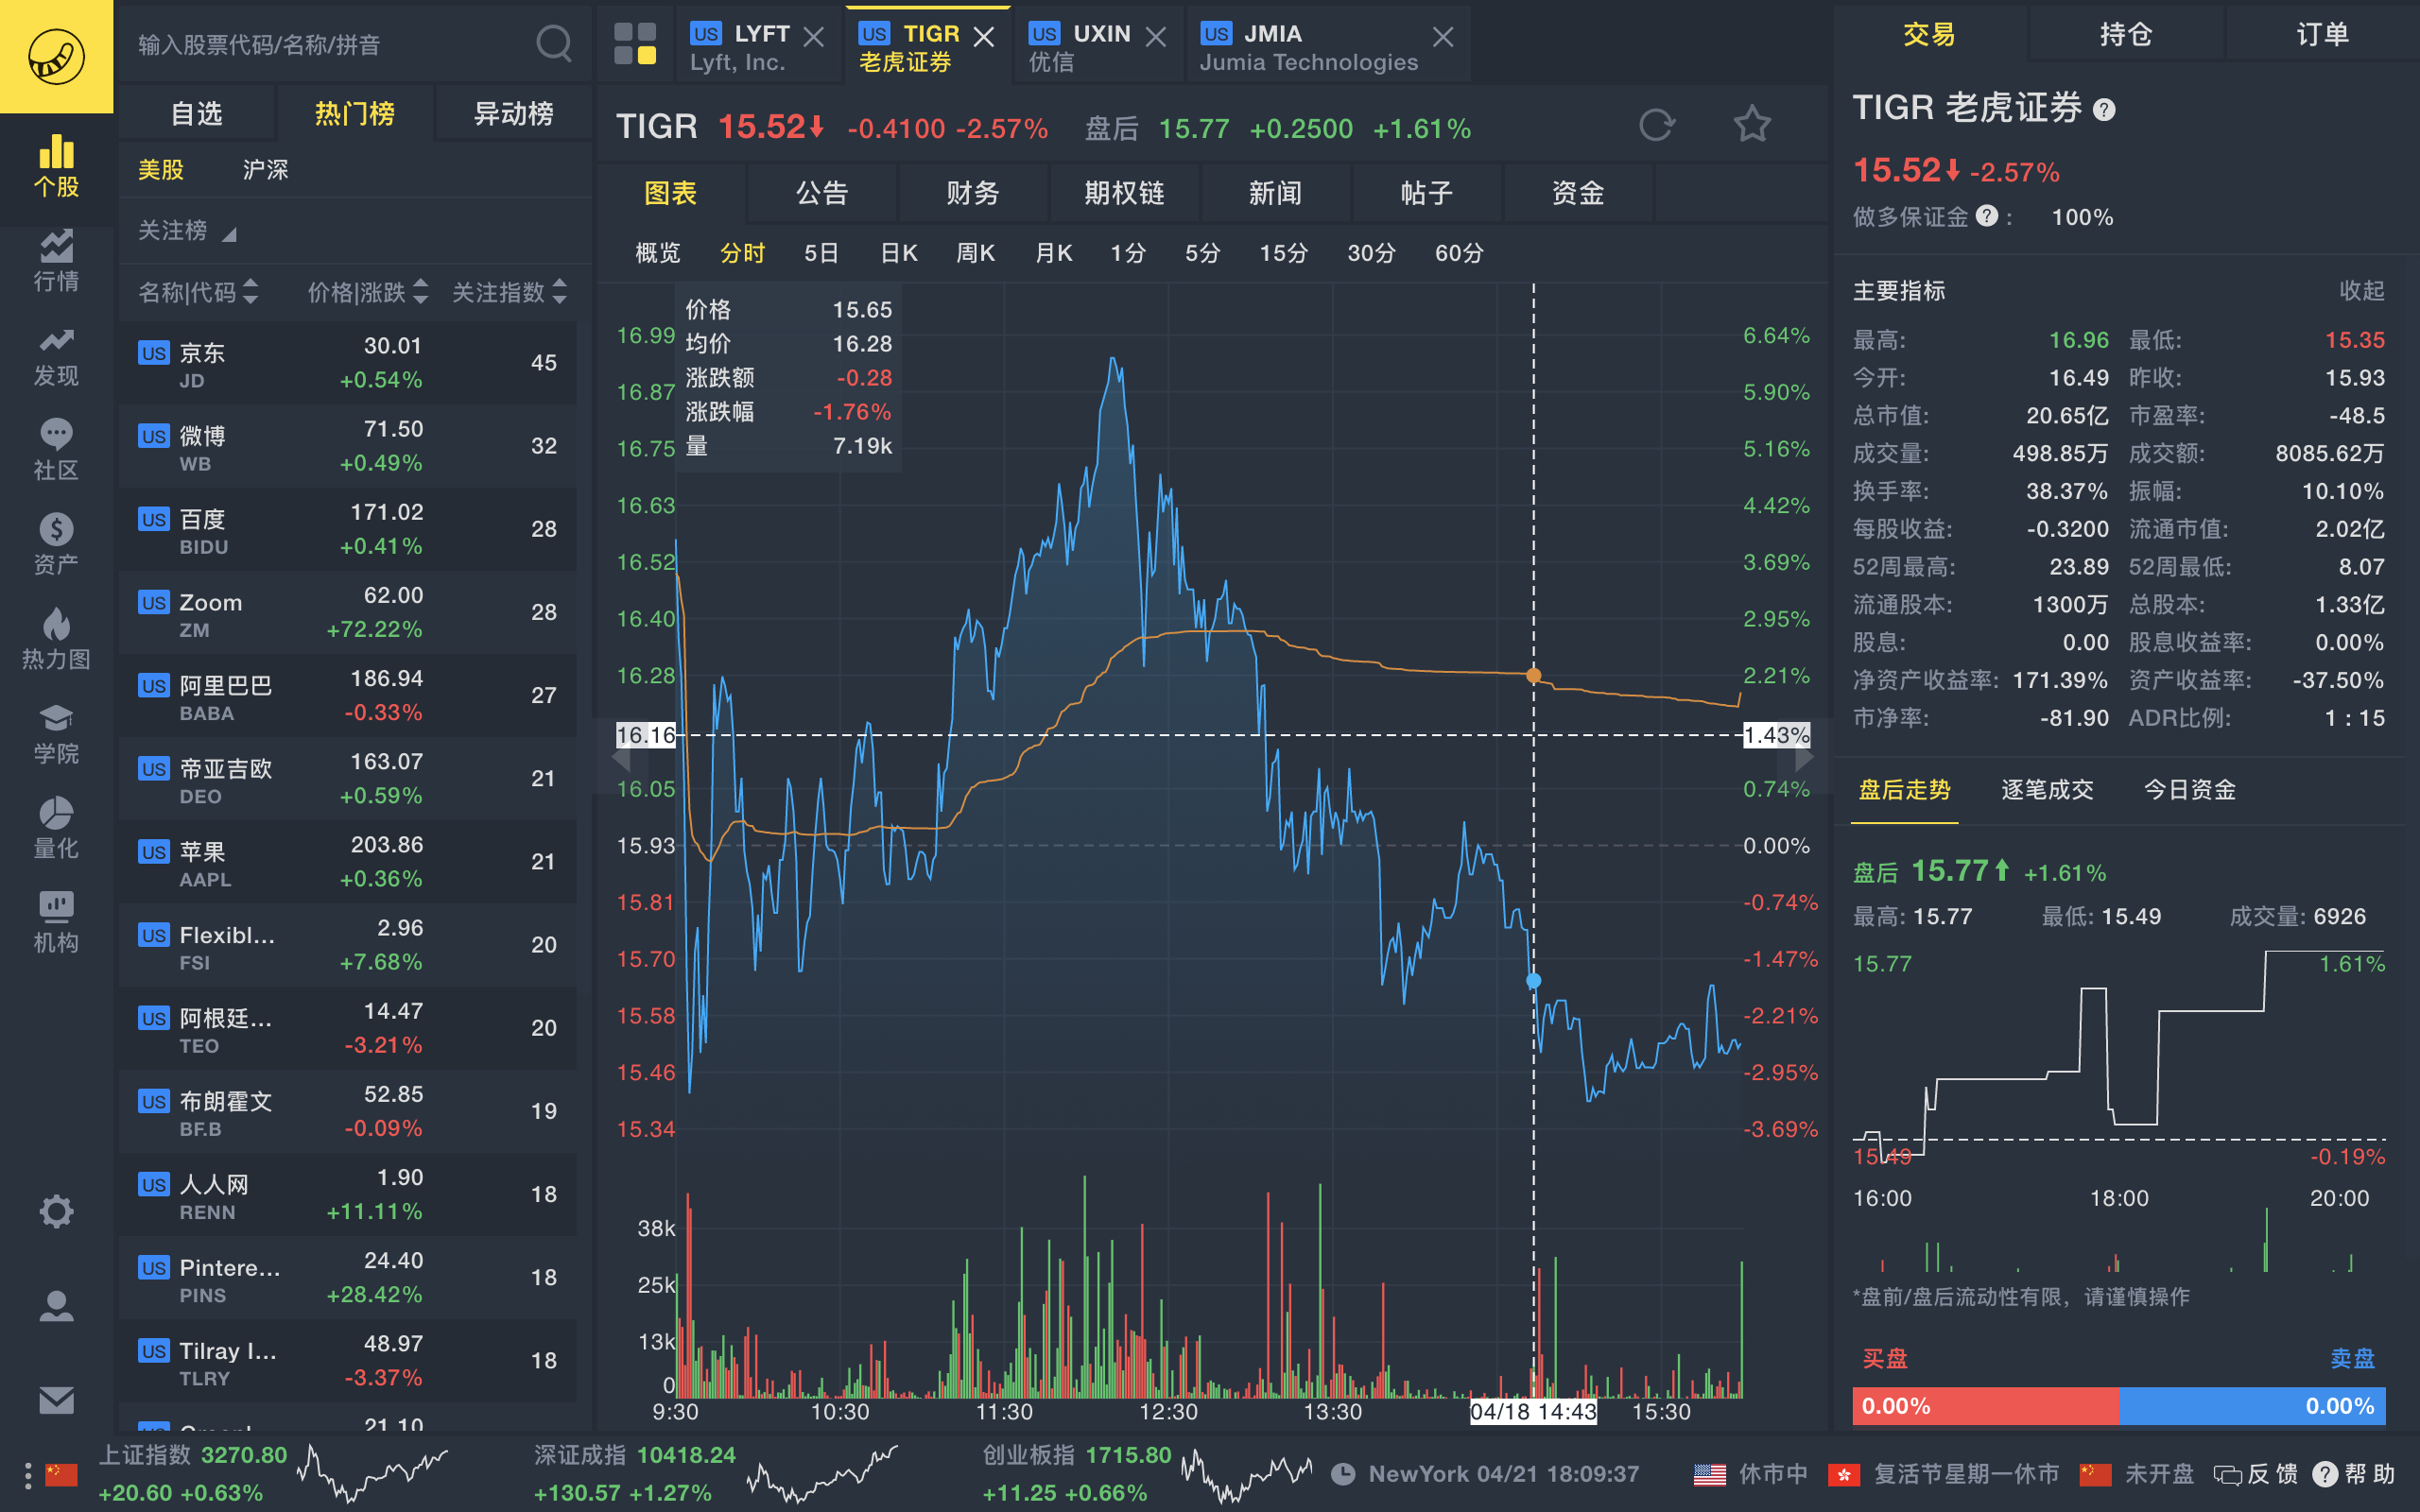Switch to the 异动榜 tab

(x=513, y=113)
